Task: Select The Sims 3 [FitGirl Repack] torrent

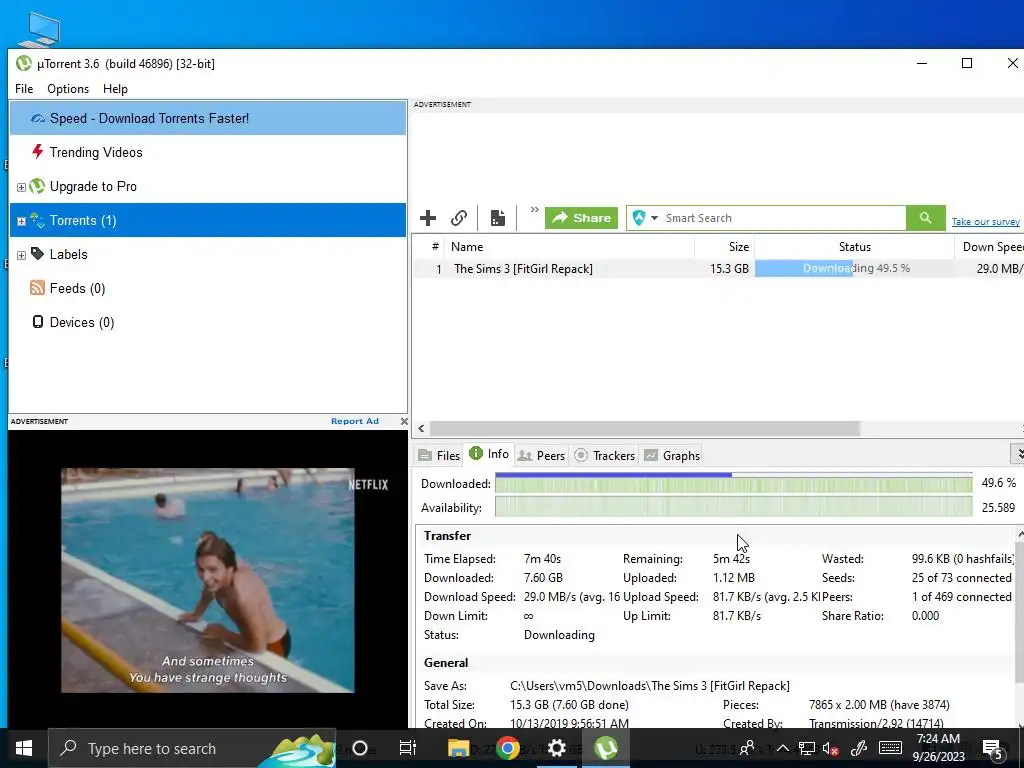Action: coord(523,269)
